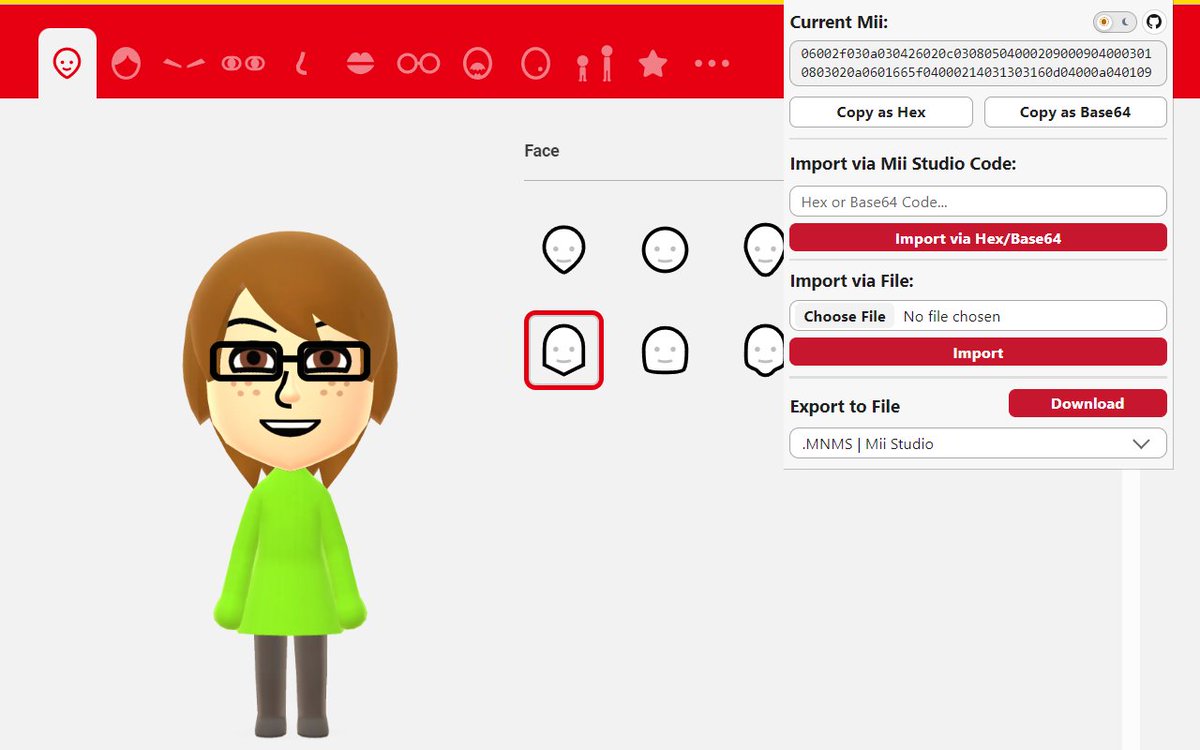The image size is (1200, 750).
Task: Click Import via Hex/Base64 button
Action: point(978,238)
